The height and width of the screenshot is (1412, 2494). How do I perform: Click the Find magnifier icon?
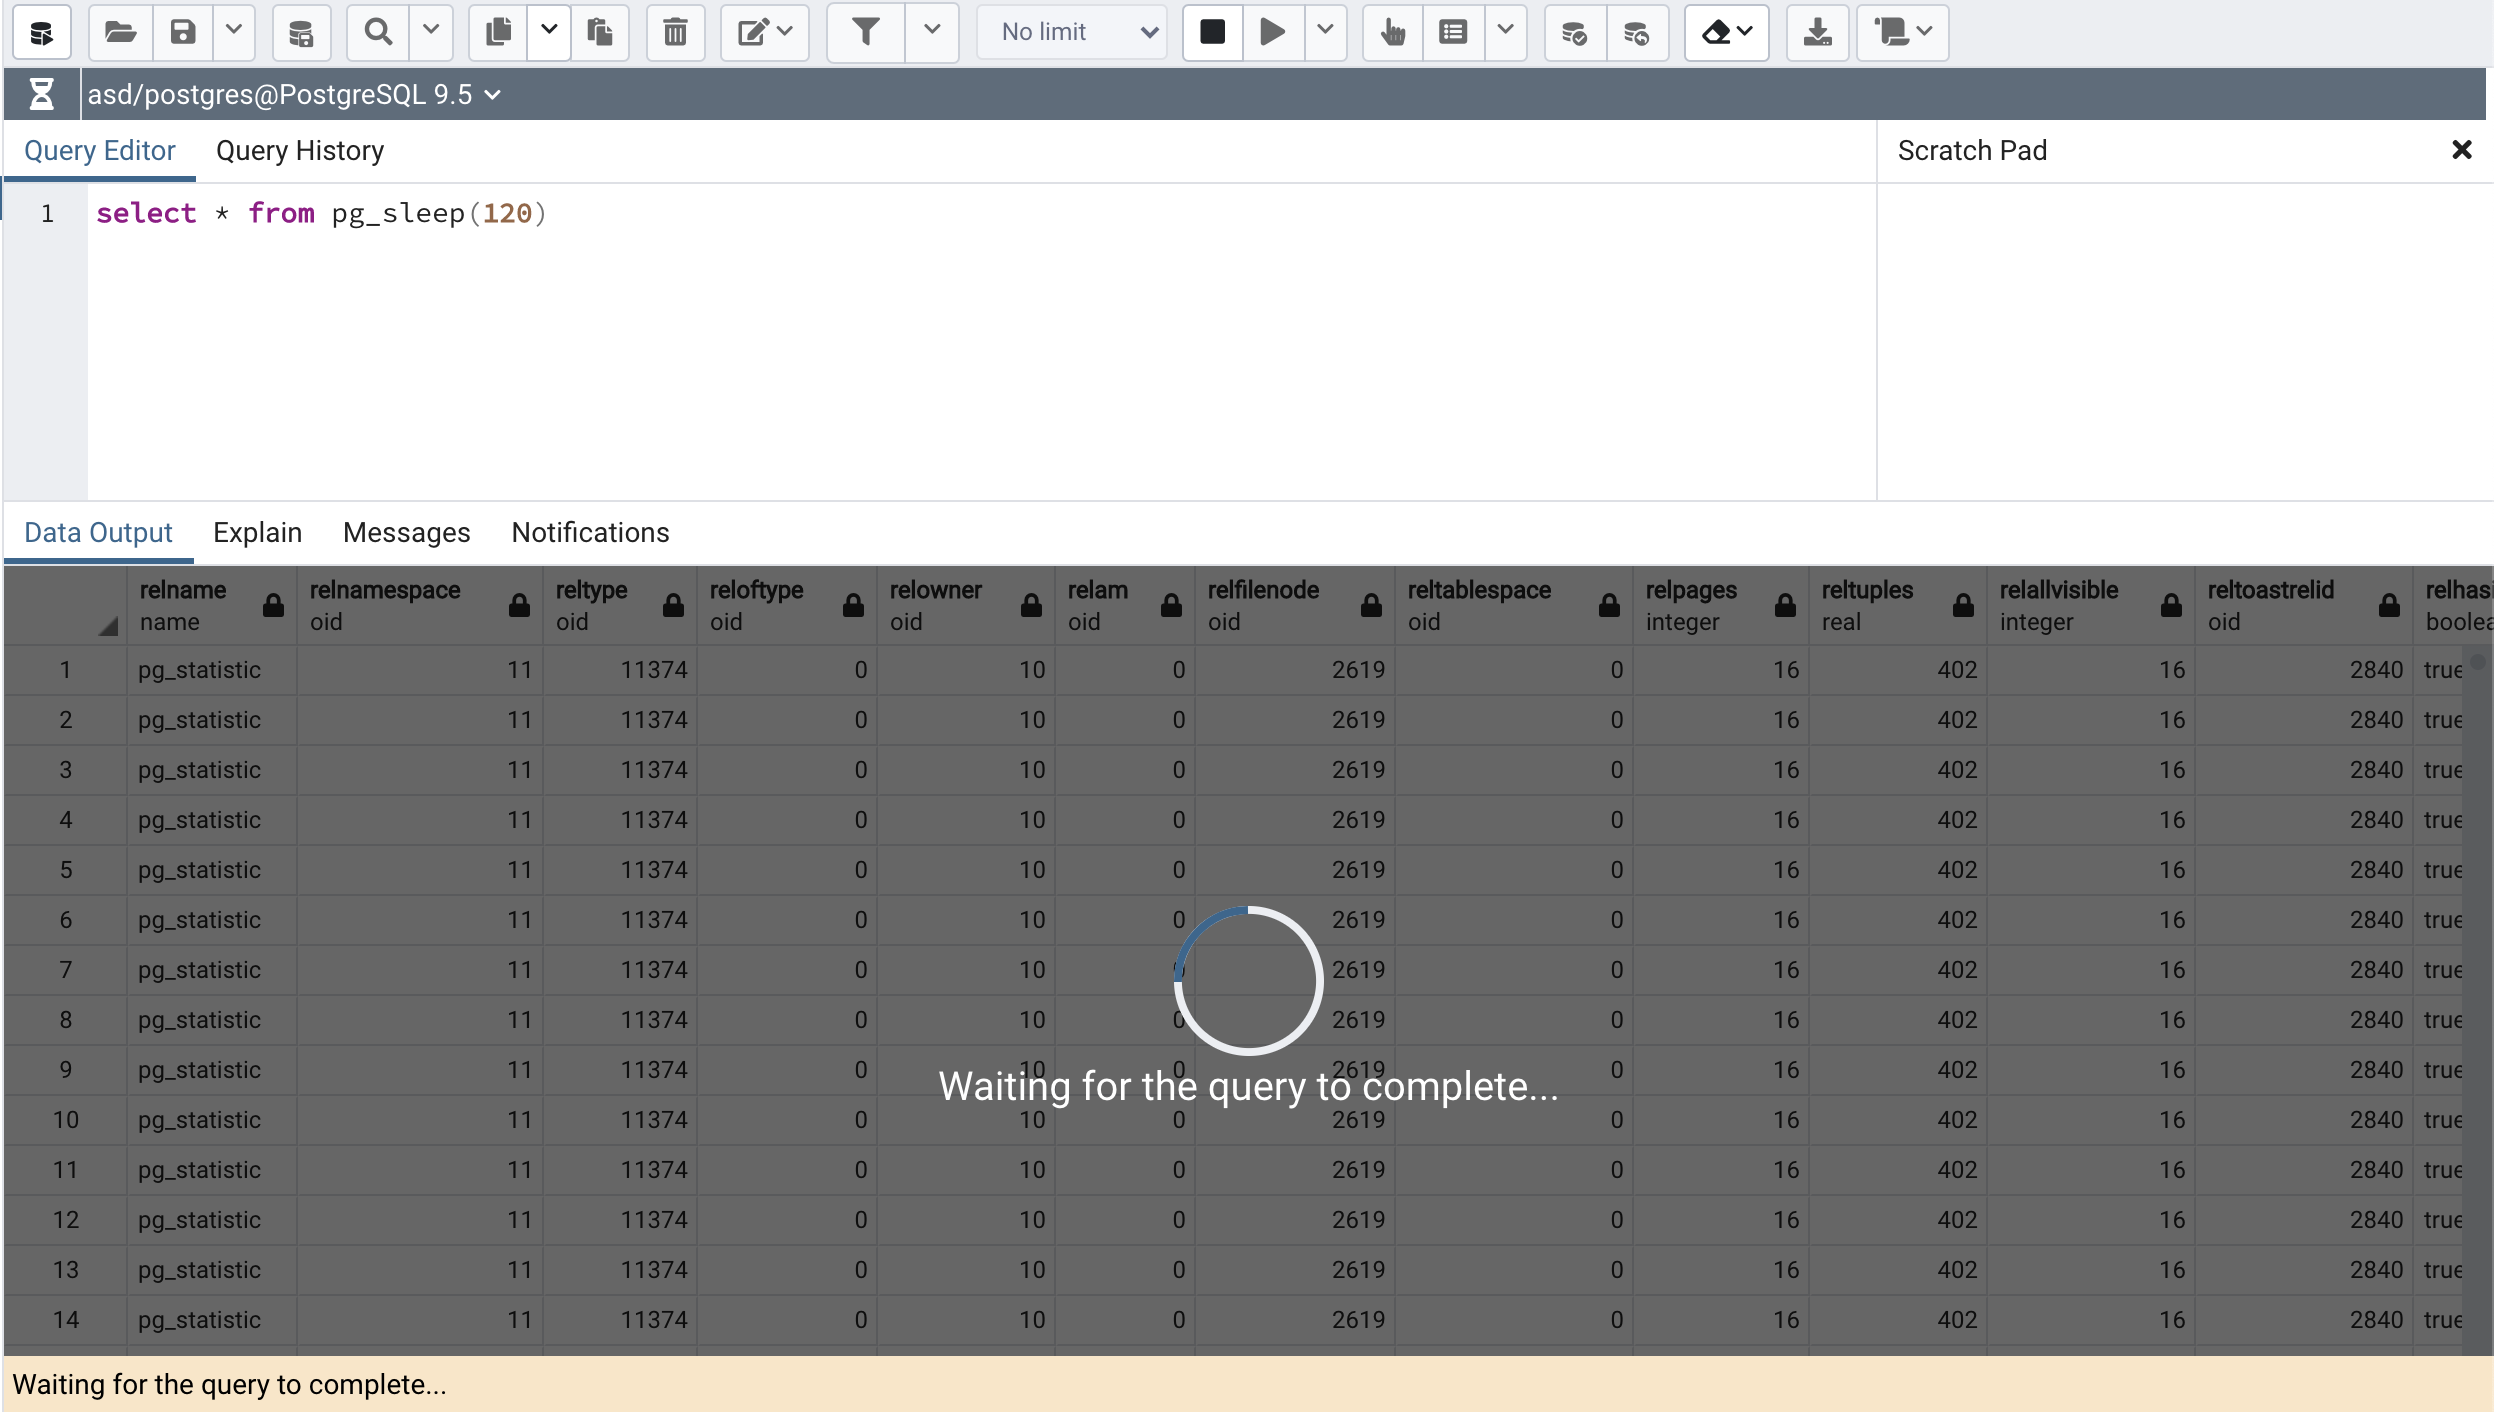coord(378,33)
